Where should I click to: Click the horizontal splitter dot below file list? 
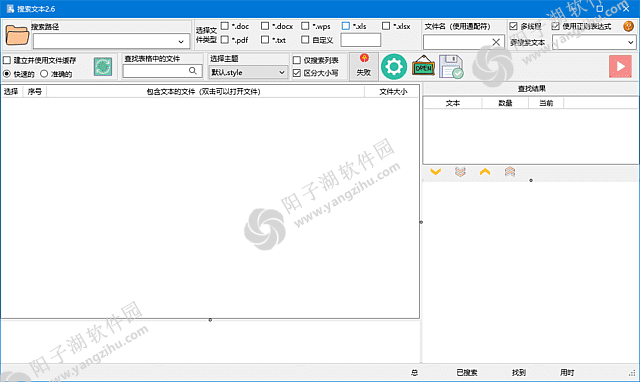[210, 320]
